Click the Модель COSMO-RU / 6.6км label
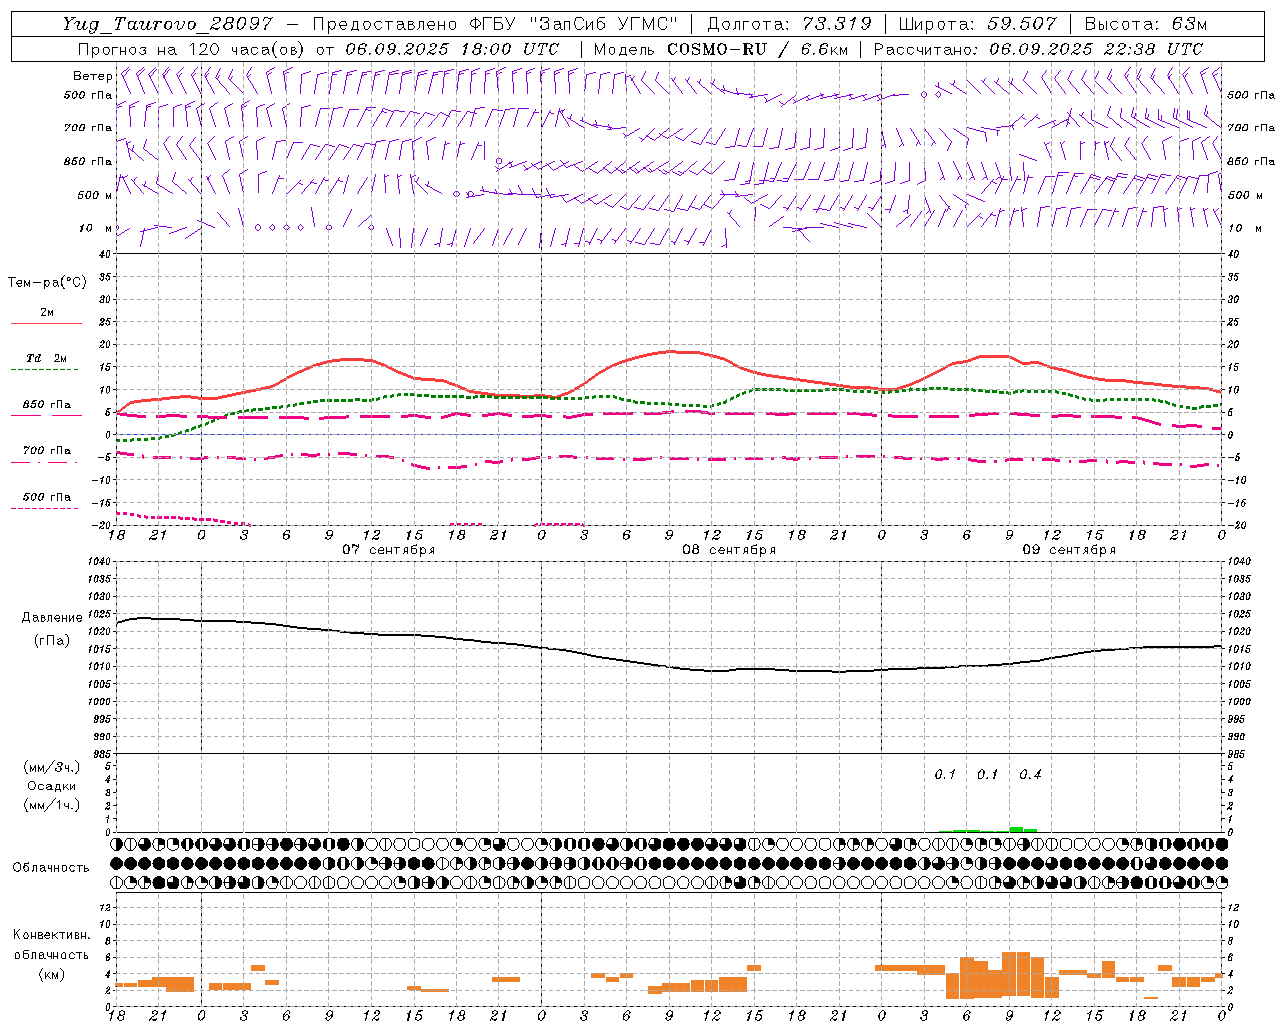Image resolution: width=1280 pixels, height=1024 pixels. [720, 49]
